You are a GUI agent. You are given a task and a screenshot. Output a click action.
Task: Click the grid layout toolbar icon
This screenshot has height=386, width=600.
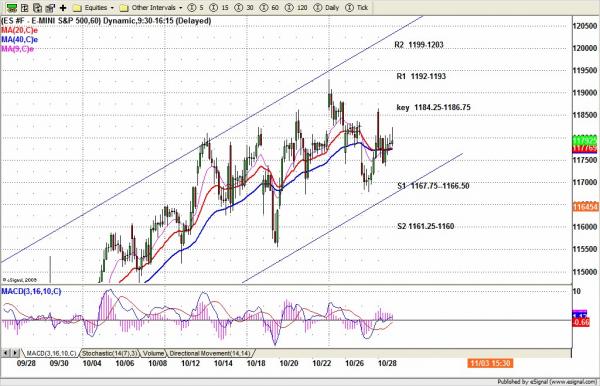coord(25,7)
